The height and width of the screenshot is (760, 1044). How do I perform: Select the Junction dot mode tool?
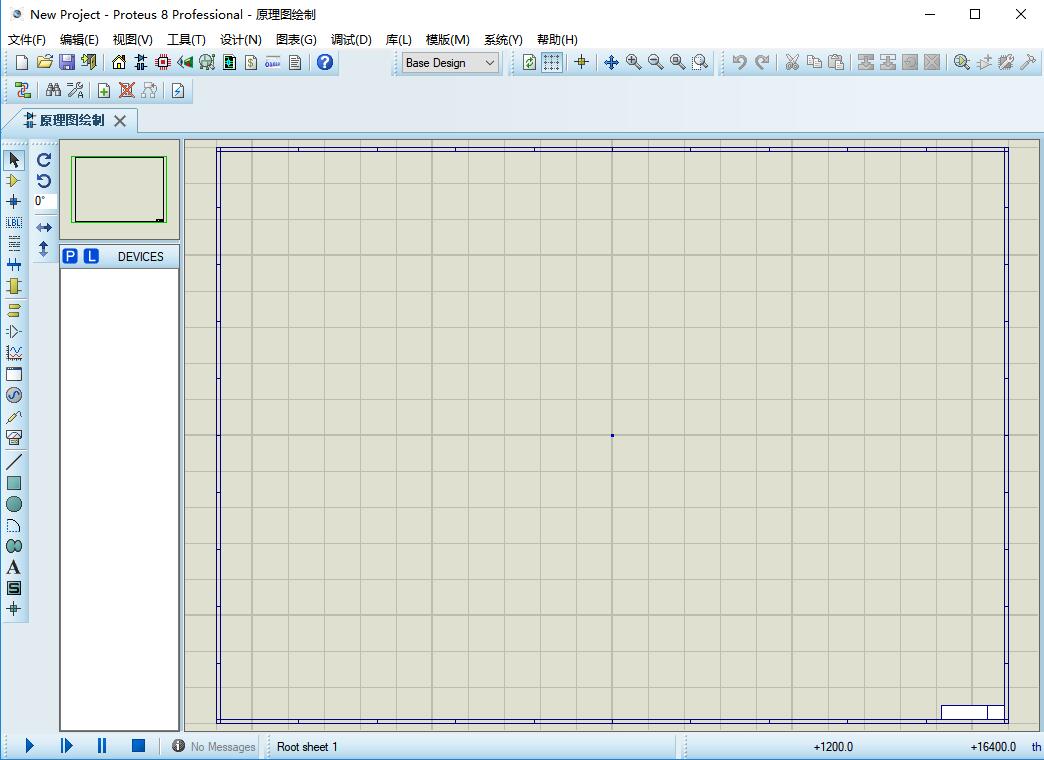point(14,202)
